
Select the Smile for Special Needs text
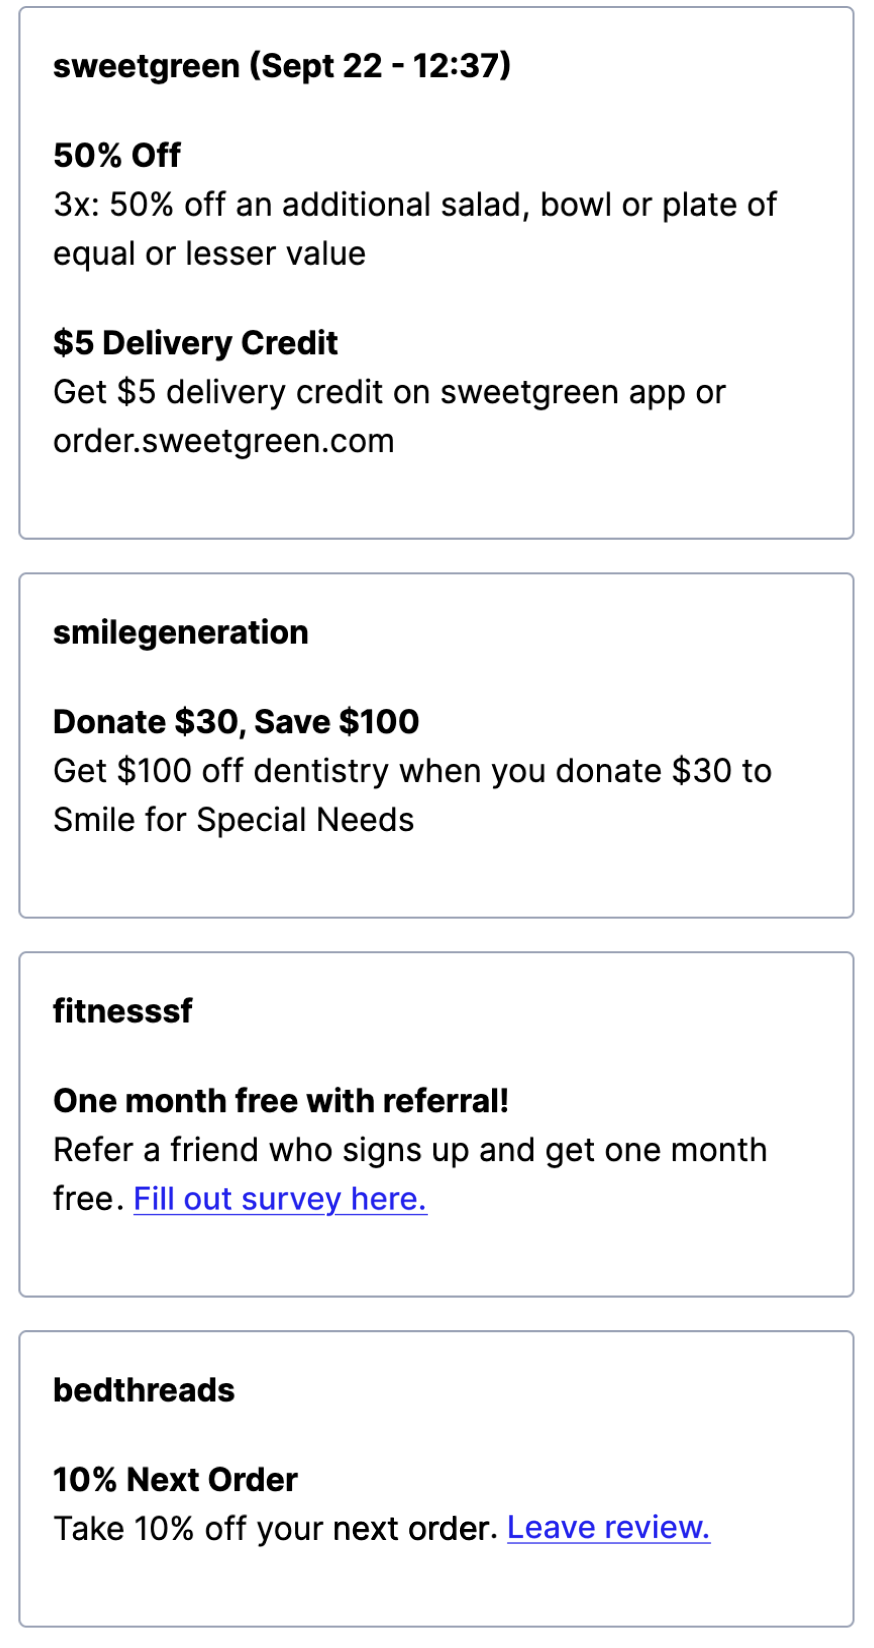(x=233, y=820)
